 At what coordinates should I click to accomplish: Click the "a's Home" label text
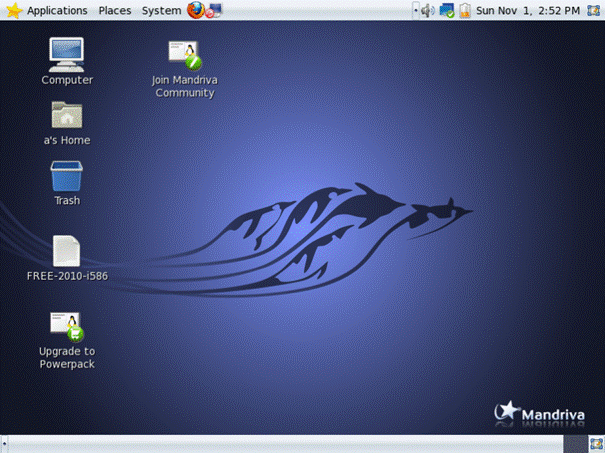tap(67, 140)
